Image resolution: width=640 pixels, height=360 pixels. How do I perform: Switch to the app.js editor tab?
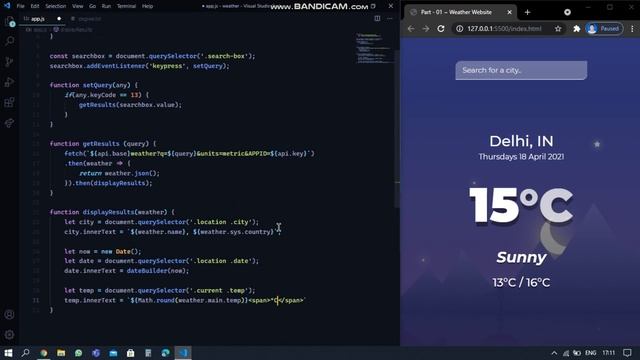(42, 18)
